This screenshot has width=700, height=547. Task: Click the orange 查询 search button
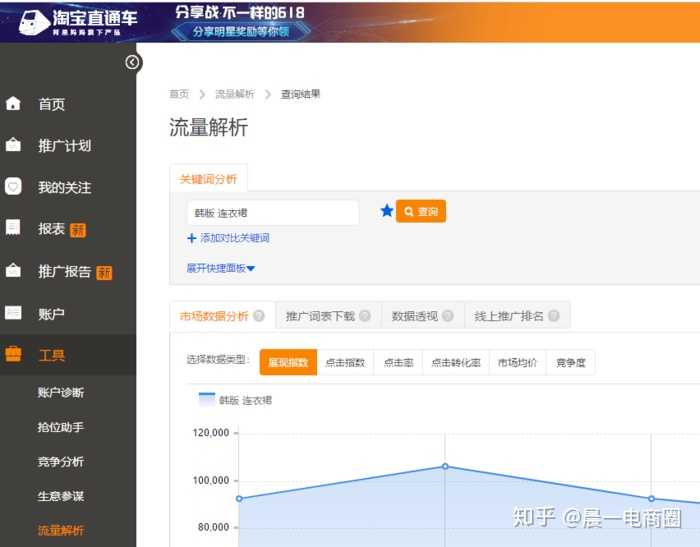click(421, 212)
